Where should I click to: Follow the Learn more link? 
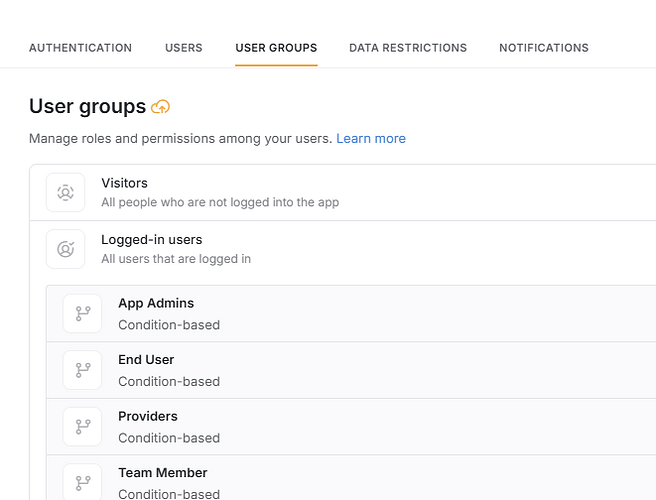[x=371, y=139]
